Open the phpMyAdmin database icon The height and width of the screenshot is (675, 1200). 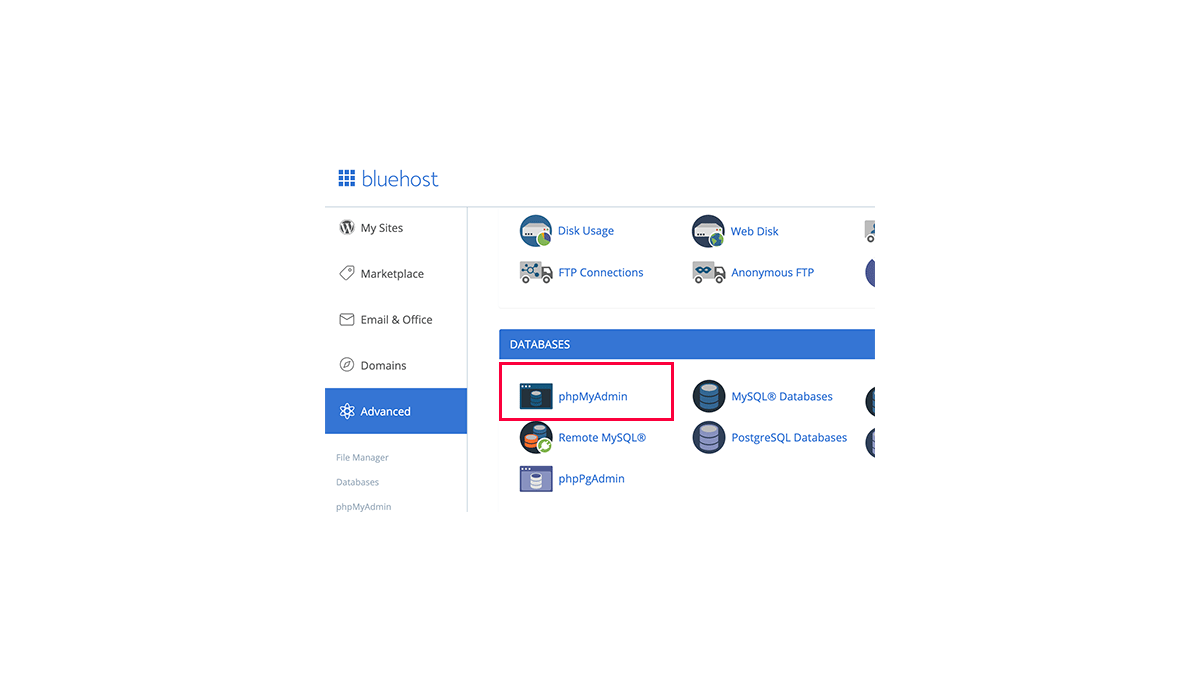pos(536,396)
